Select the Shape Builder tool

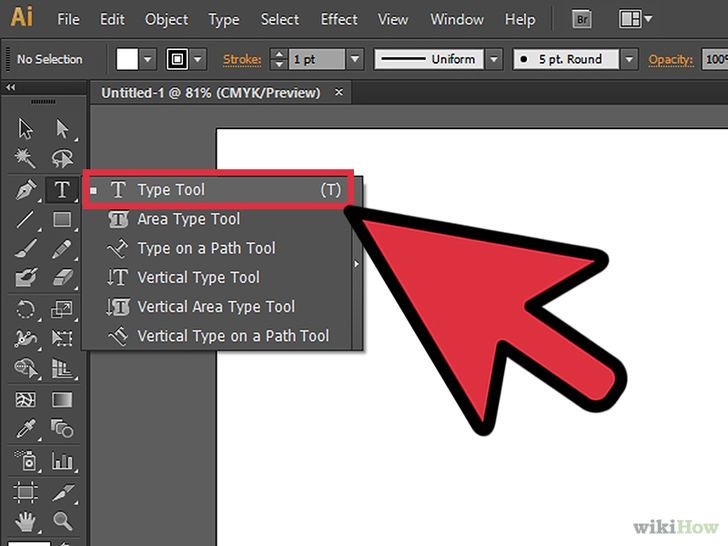(x=25, y=369)
